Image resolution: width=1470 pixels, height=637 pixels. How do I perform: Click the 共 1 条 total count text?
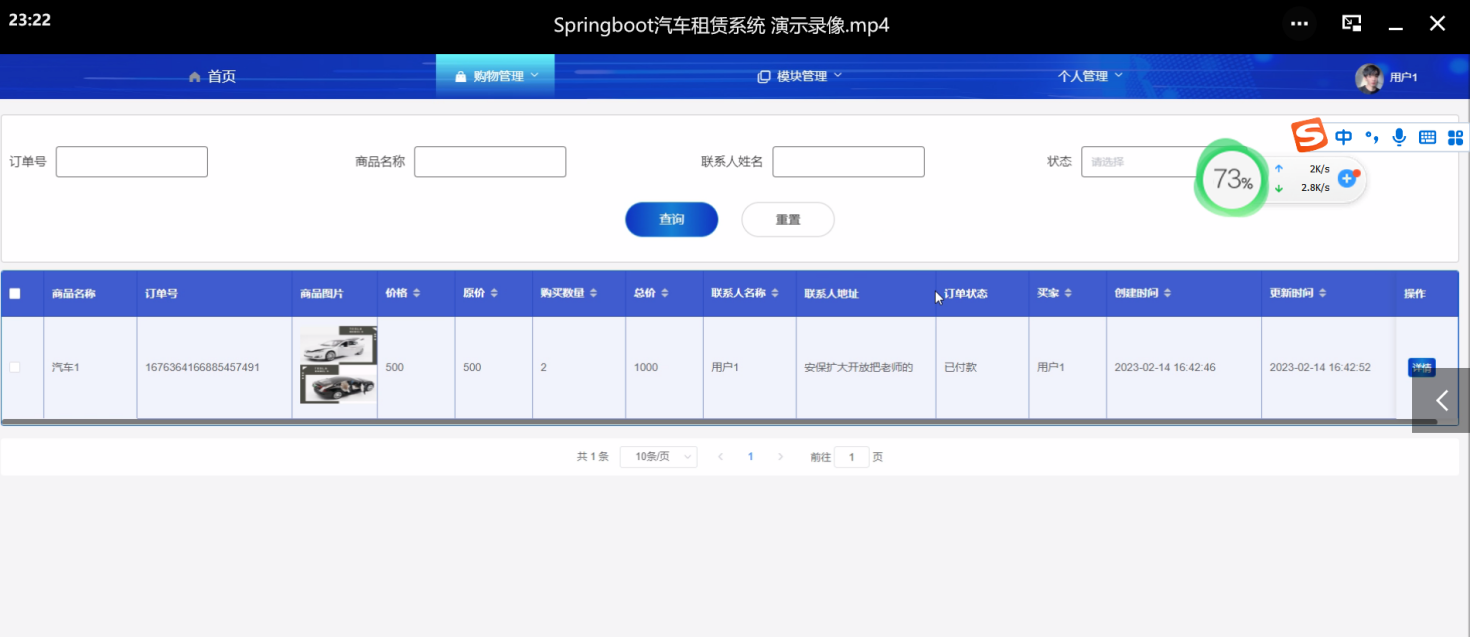pyautogui.click(x=592, y=456)
